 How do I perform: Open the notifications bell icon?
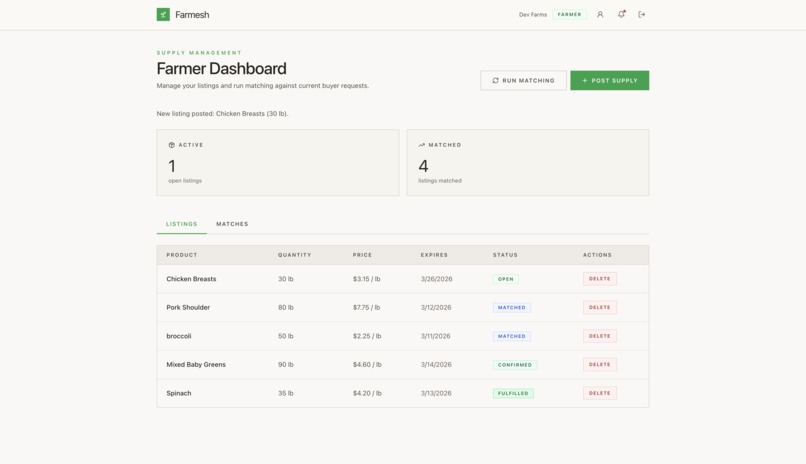621,14
